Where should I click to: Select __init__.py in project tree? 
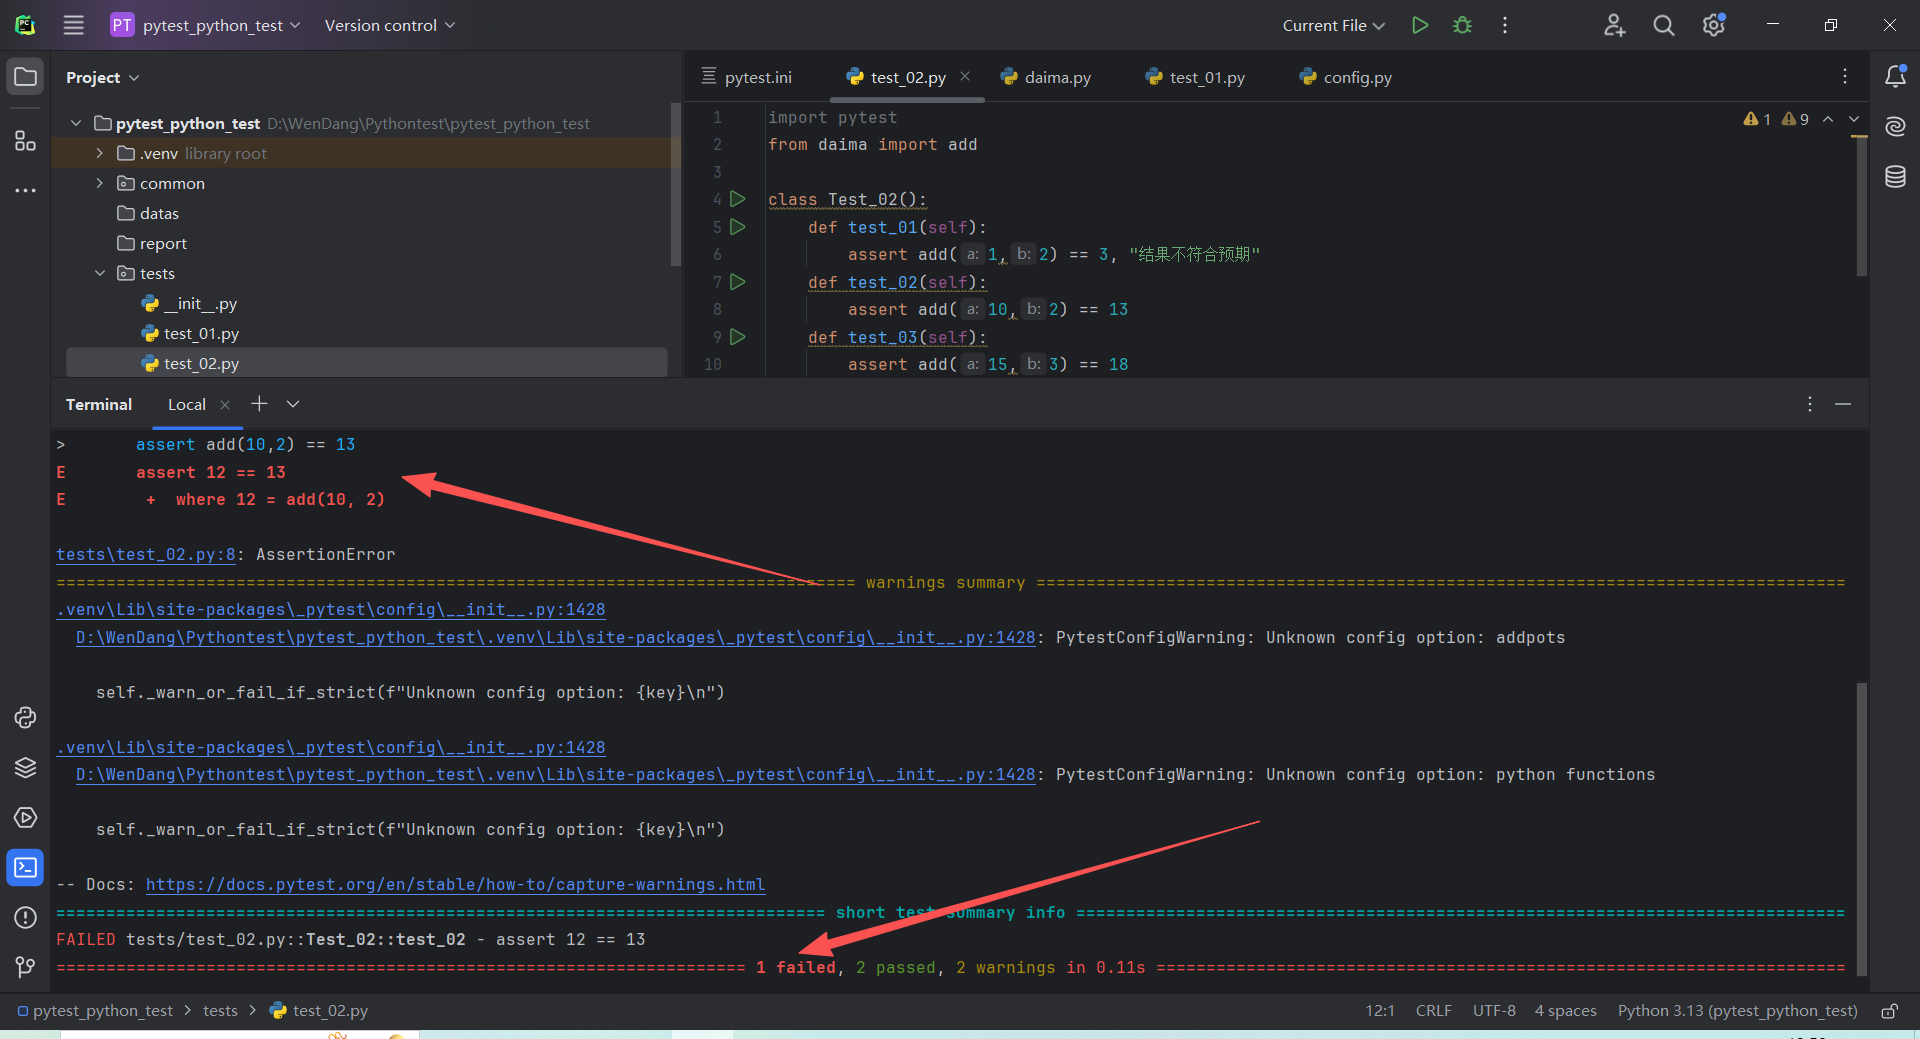coord(200,303)
